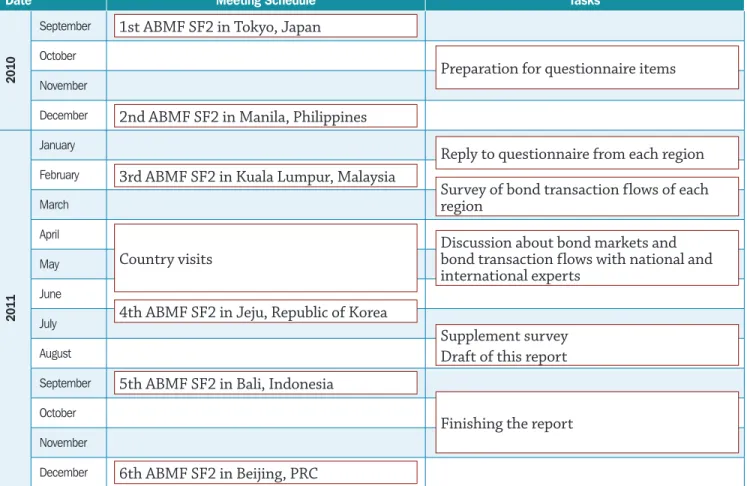
Task: Click the 2010 December row label
Action: (x=63, y=115)
